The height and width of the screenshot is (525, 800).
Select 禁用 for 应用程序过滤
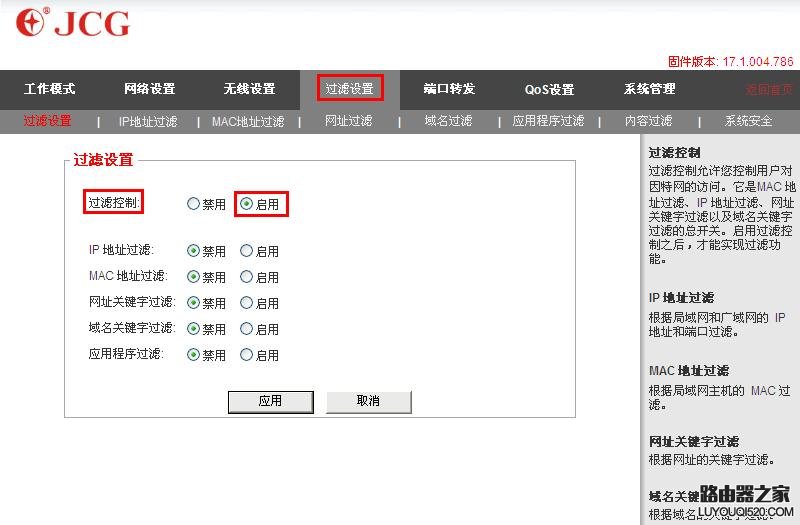(x=193, y=355)
